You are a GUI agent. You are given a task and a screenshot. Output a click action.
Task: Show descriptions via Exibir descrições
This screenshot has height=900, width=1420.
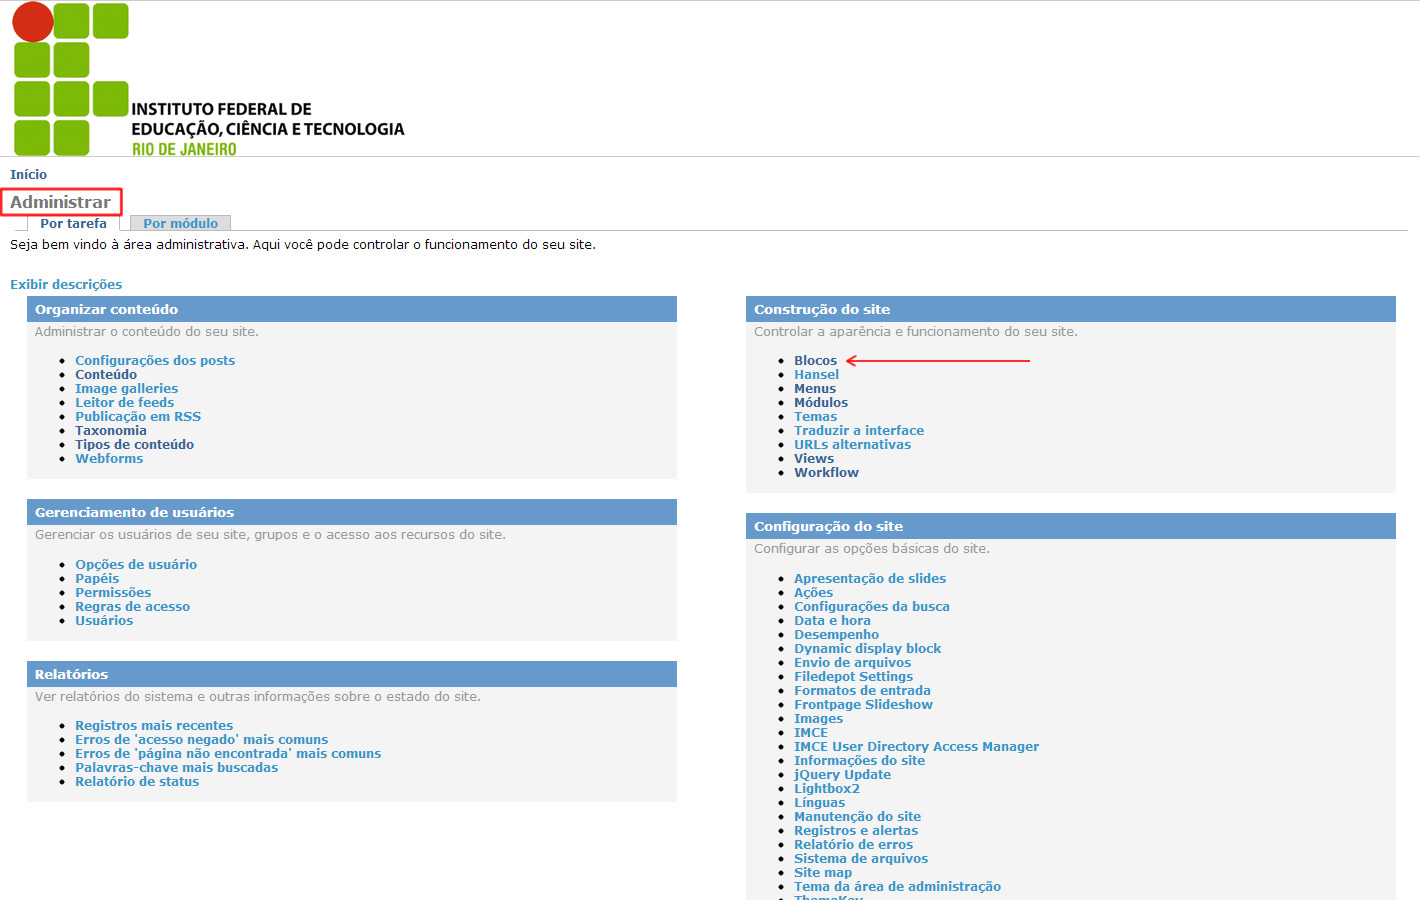click(x=66, y=285)
